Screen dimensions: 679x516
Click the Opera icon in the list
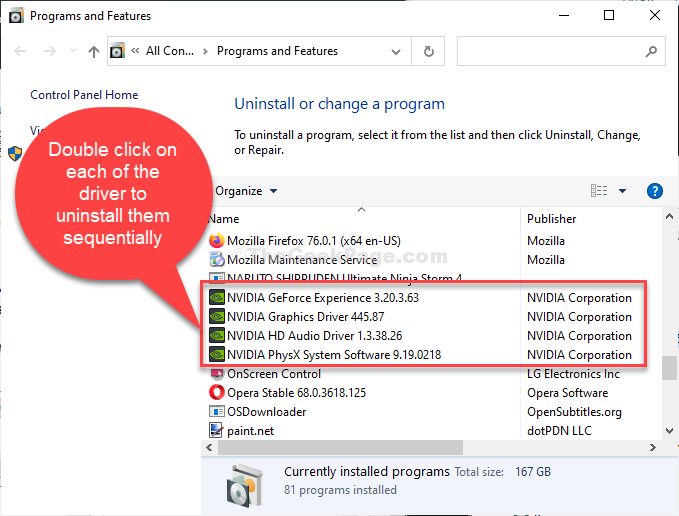coord(217,393)
